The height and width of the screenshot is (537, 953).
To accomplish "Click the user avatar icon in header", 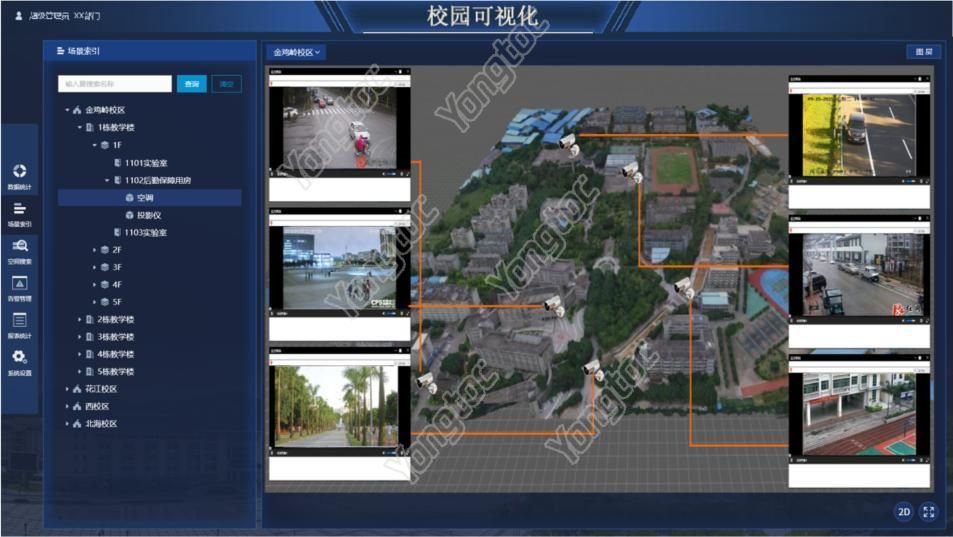I will point(19,16).
